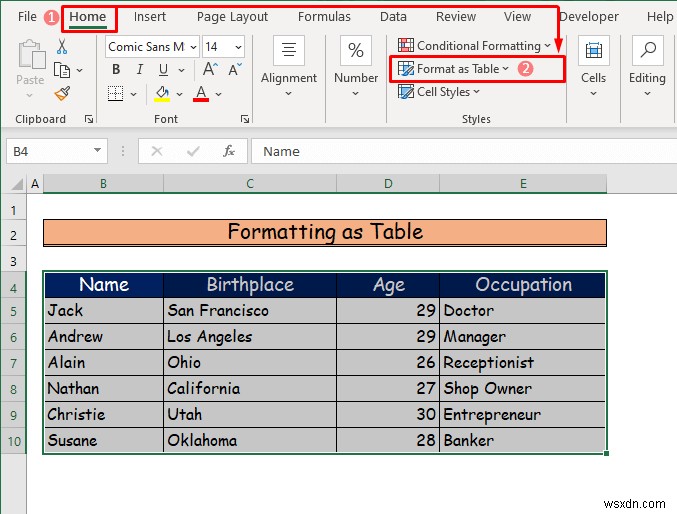The height and width of the screenshot is (514, 677).
Task: Open the Underline style dropdown arrow
Action: point(181,70)
